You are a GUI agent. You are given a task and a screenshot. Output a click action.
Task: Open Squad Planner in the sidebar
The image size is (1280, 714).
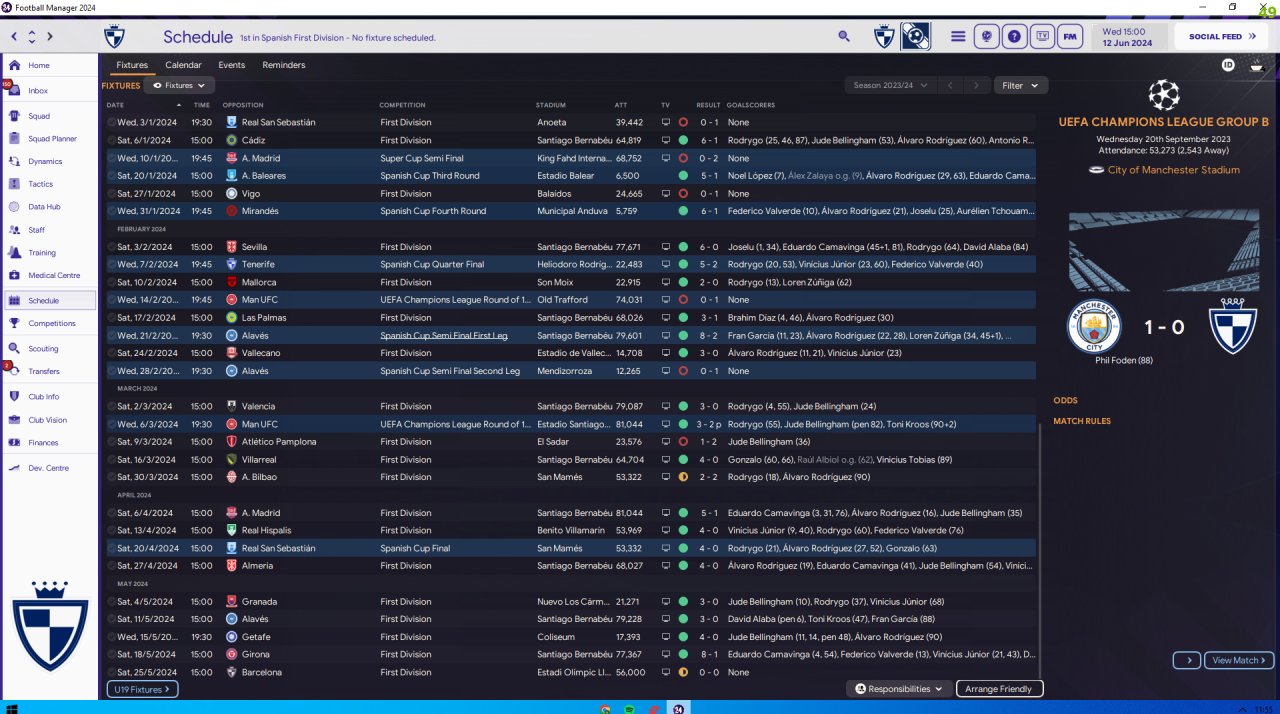point(49,139)
